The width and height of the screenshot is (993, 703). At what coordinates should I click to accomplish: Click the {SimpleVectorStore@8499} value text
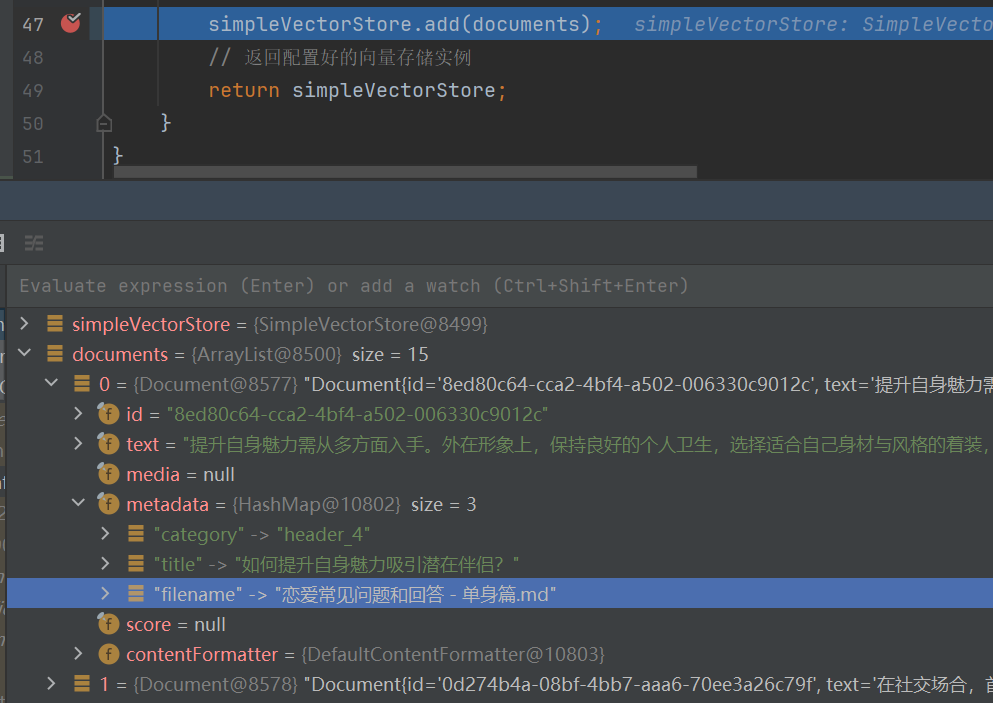(370, 324)
